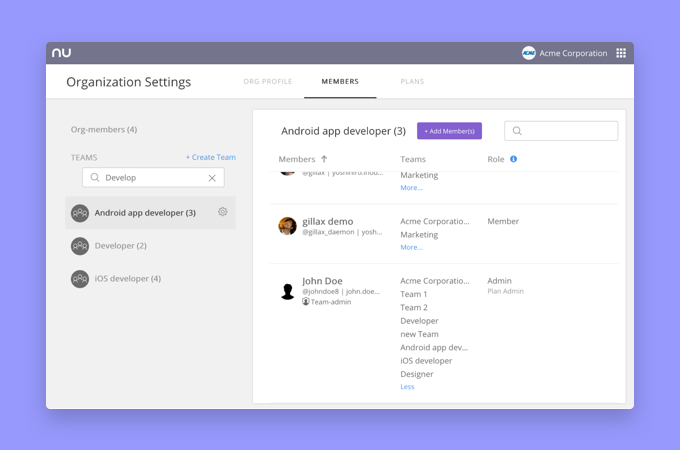Select the iOS developer (4) team
Viewport: 680px width, 450px height.
(x=150, y=279)
